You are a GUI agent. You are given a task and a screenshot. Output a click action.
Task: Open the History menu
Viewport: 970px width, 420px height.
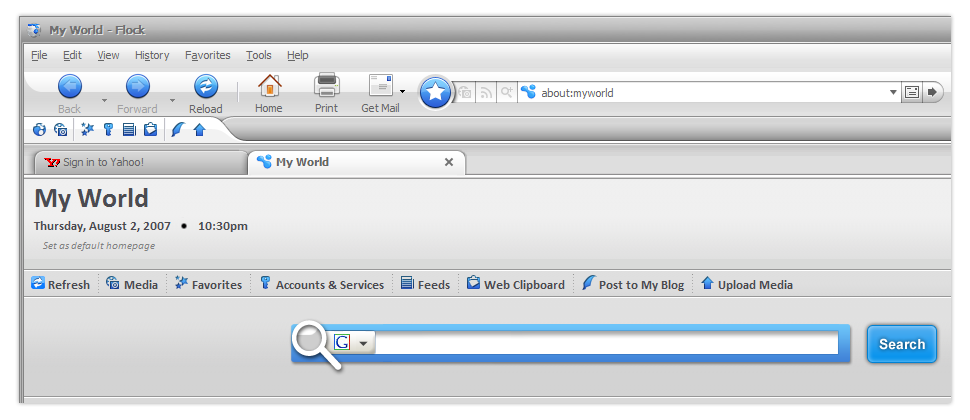pos(152,55)
